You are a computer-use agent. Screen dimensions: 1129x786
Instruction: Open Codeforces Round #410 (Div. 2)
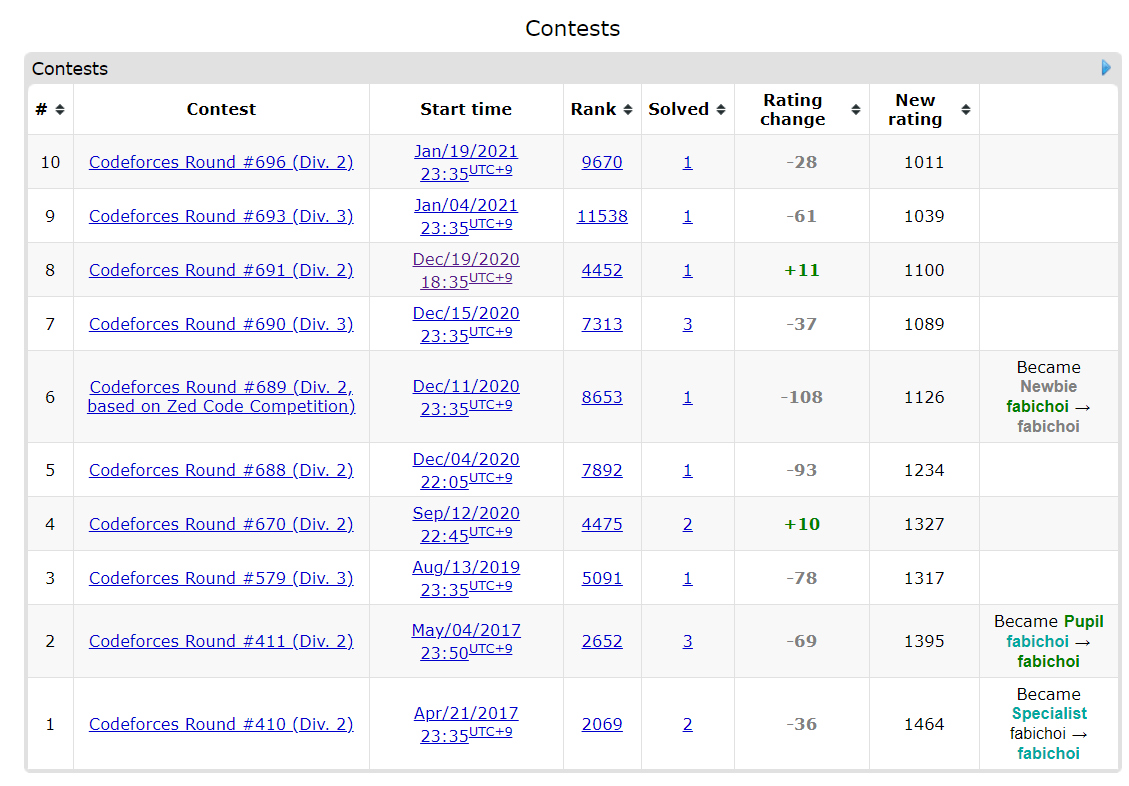(221, 724)
